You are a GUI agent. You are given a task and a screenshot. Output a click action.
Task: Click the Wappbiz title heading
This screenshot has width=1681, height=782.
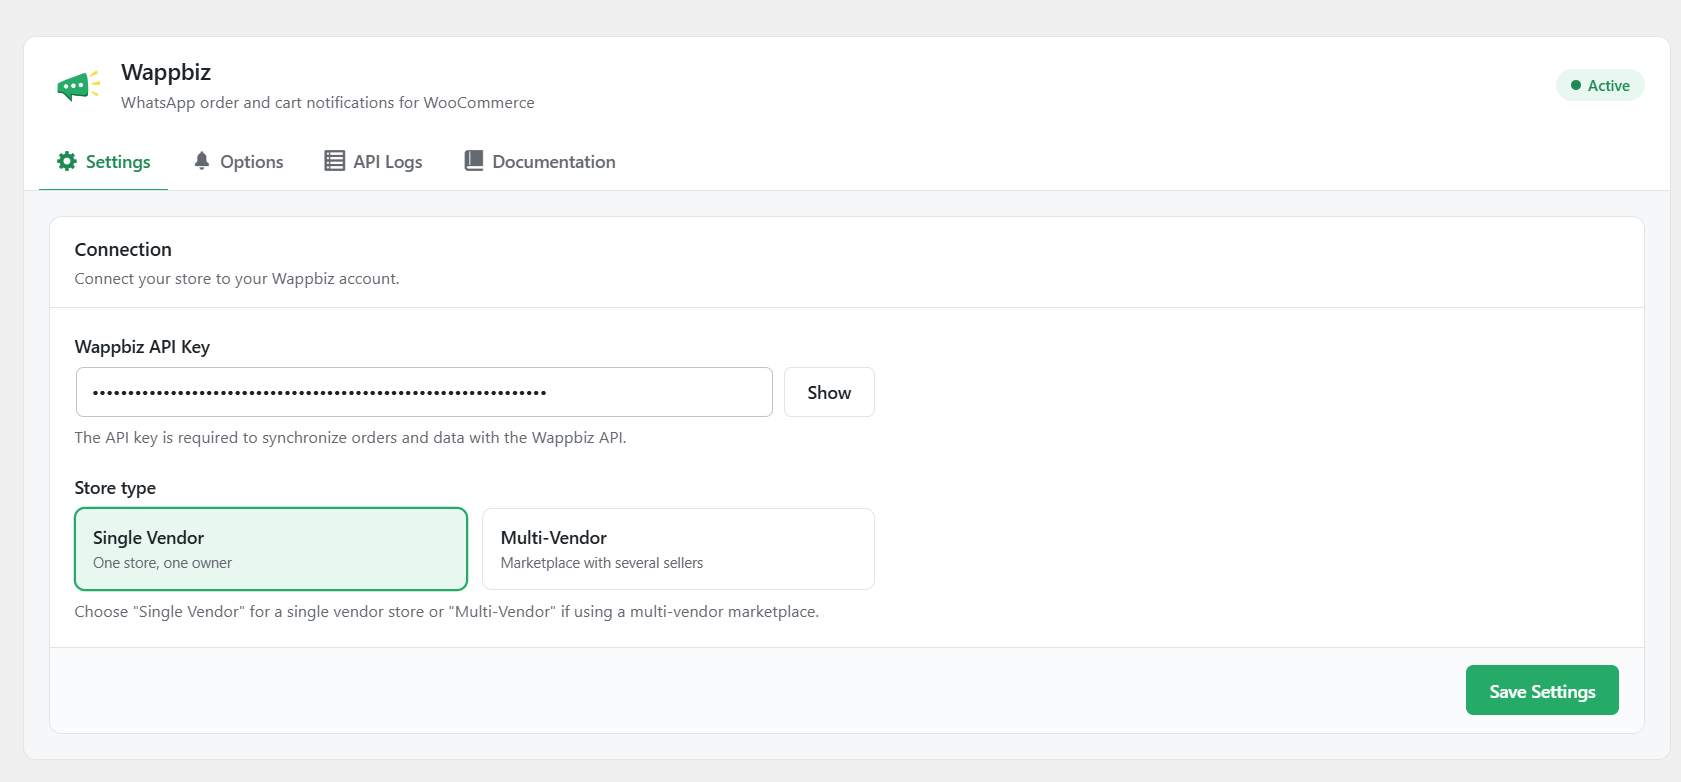click(x=166, y=72)
